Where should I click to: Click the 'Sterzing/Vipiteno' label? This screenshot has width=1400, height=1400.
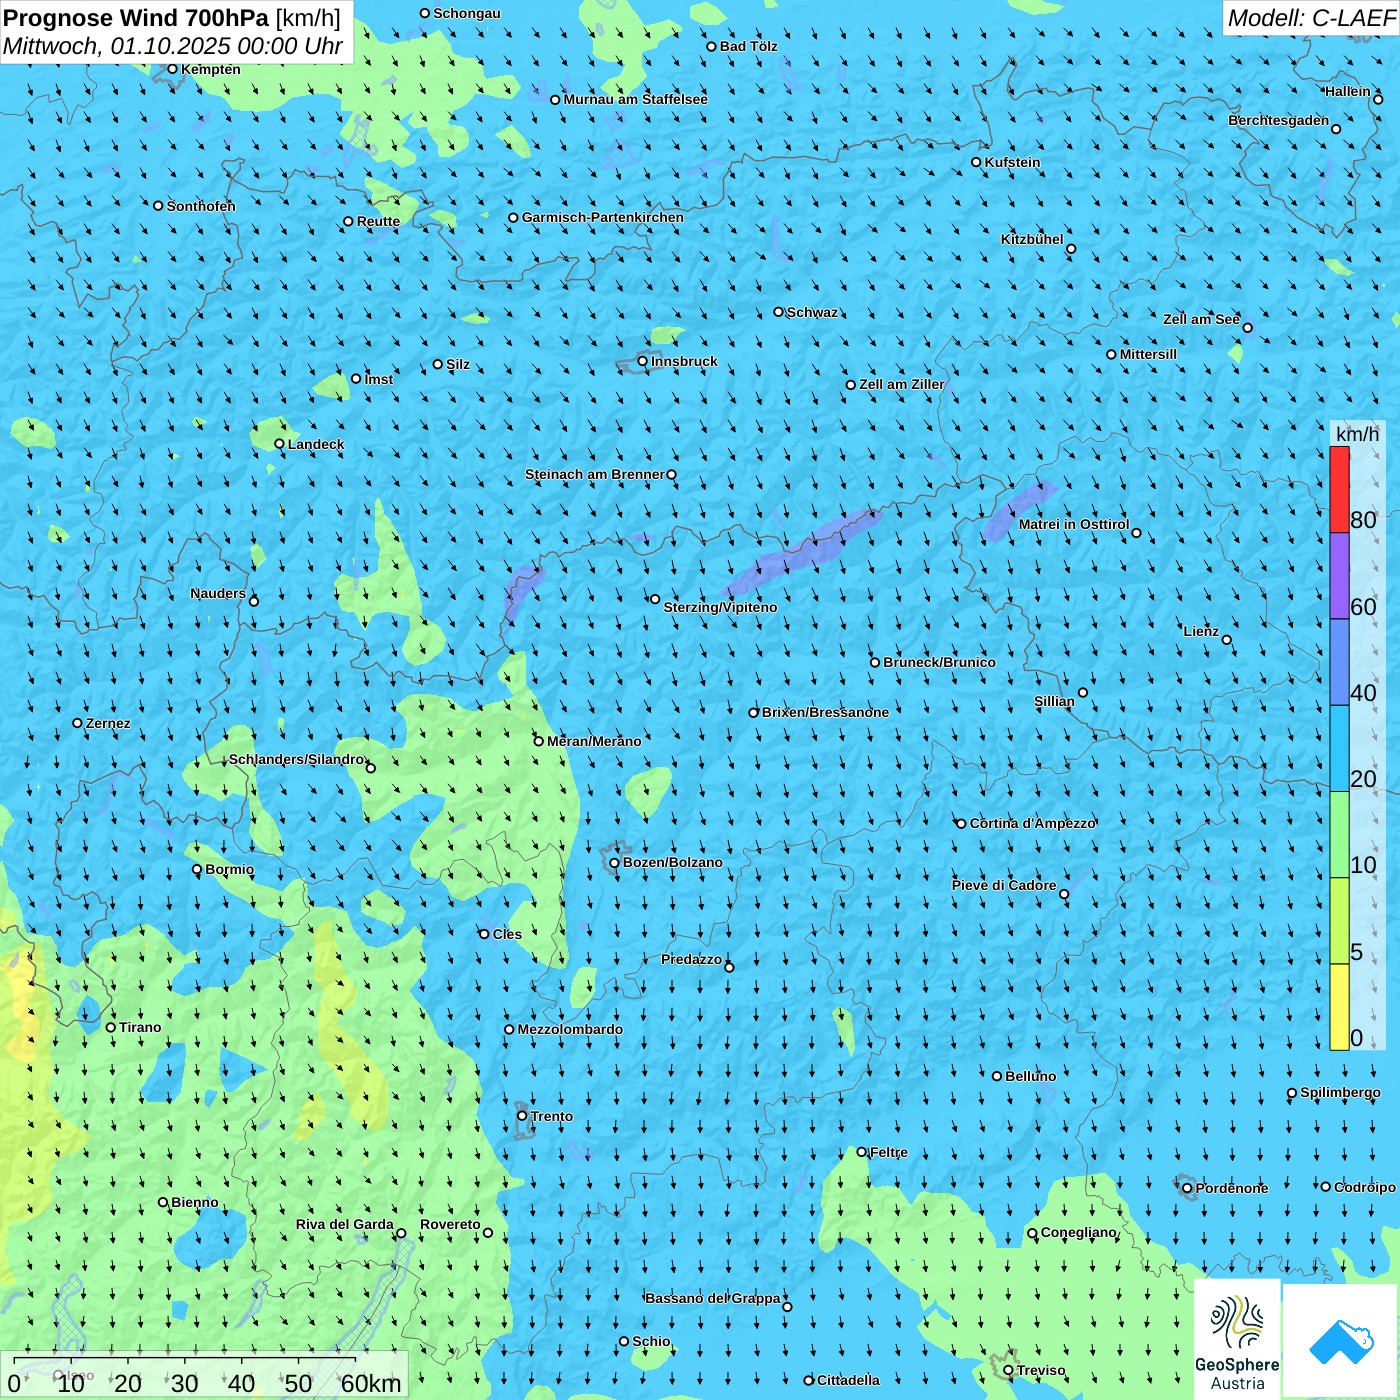(720, 607)
